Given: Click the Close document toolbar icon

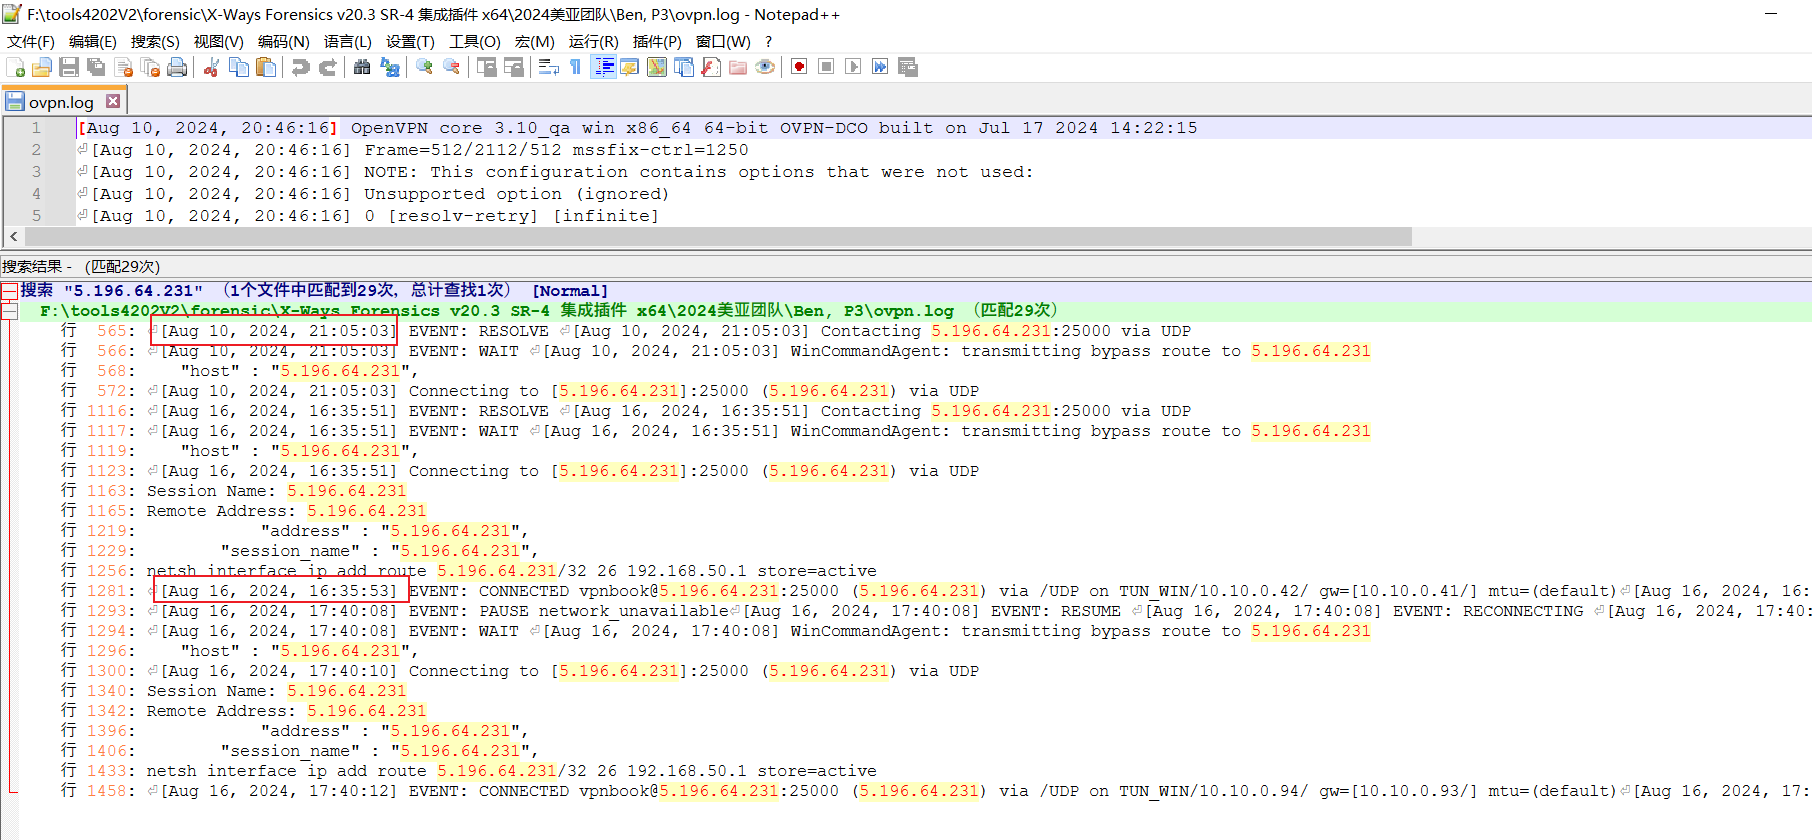Looking at the screenshot, I should pyautogui.click(x=124, y=67).
